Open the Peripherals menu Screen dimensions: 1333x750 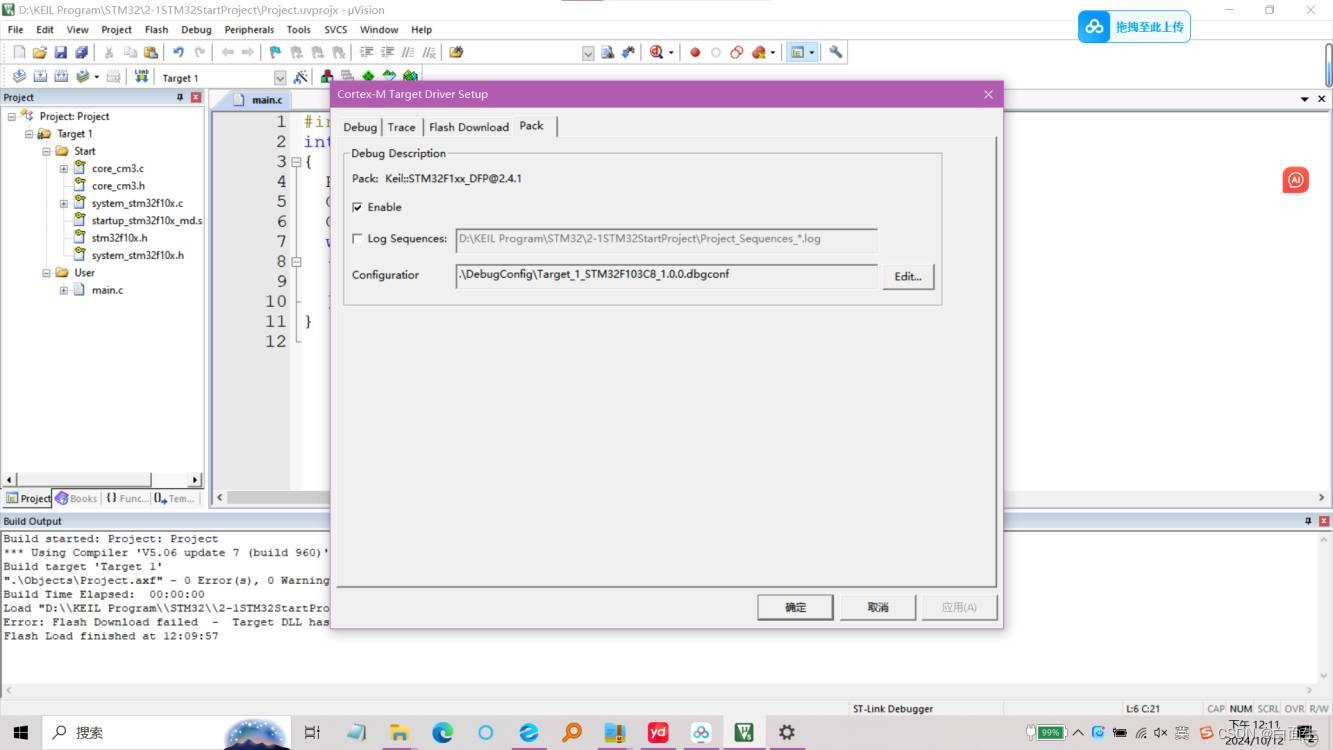pyautogui.click(x=249, y=30)
